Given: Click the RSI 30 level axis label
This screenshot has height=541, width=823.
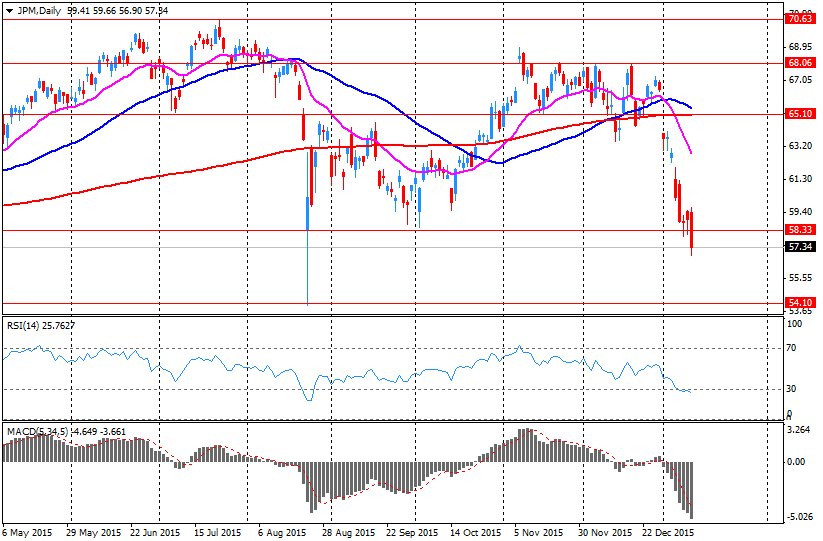Looking at the screenshot, I should pyautogui.click(x=791, y=389).
